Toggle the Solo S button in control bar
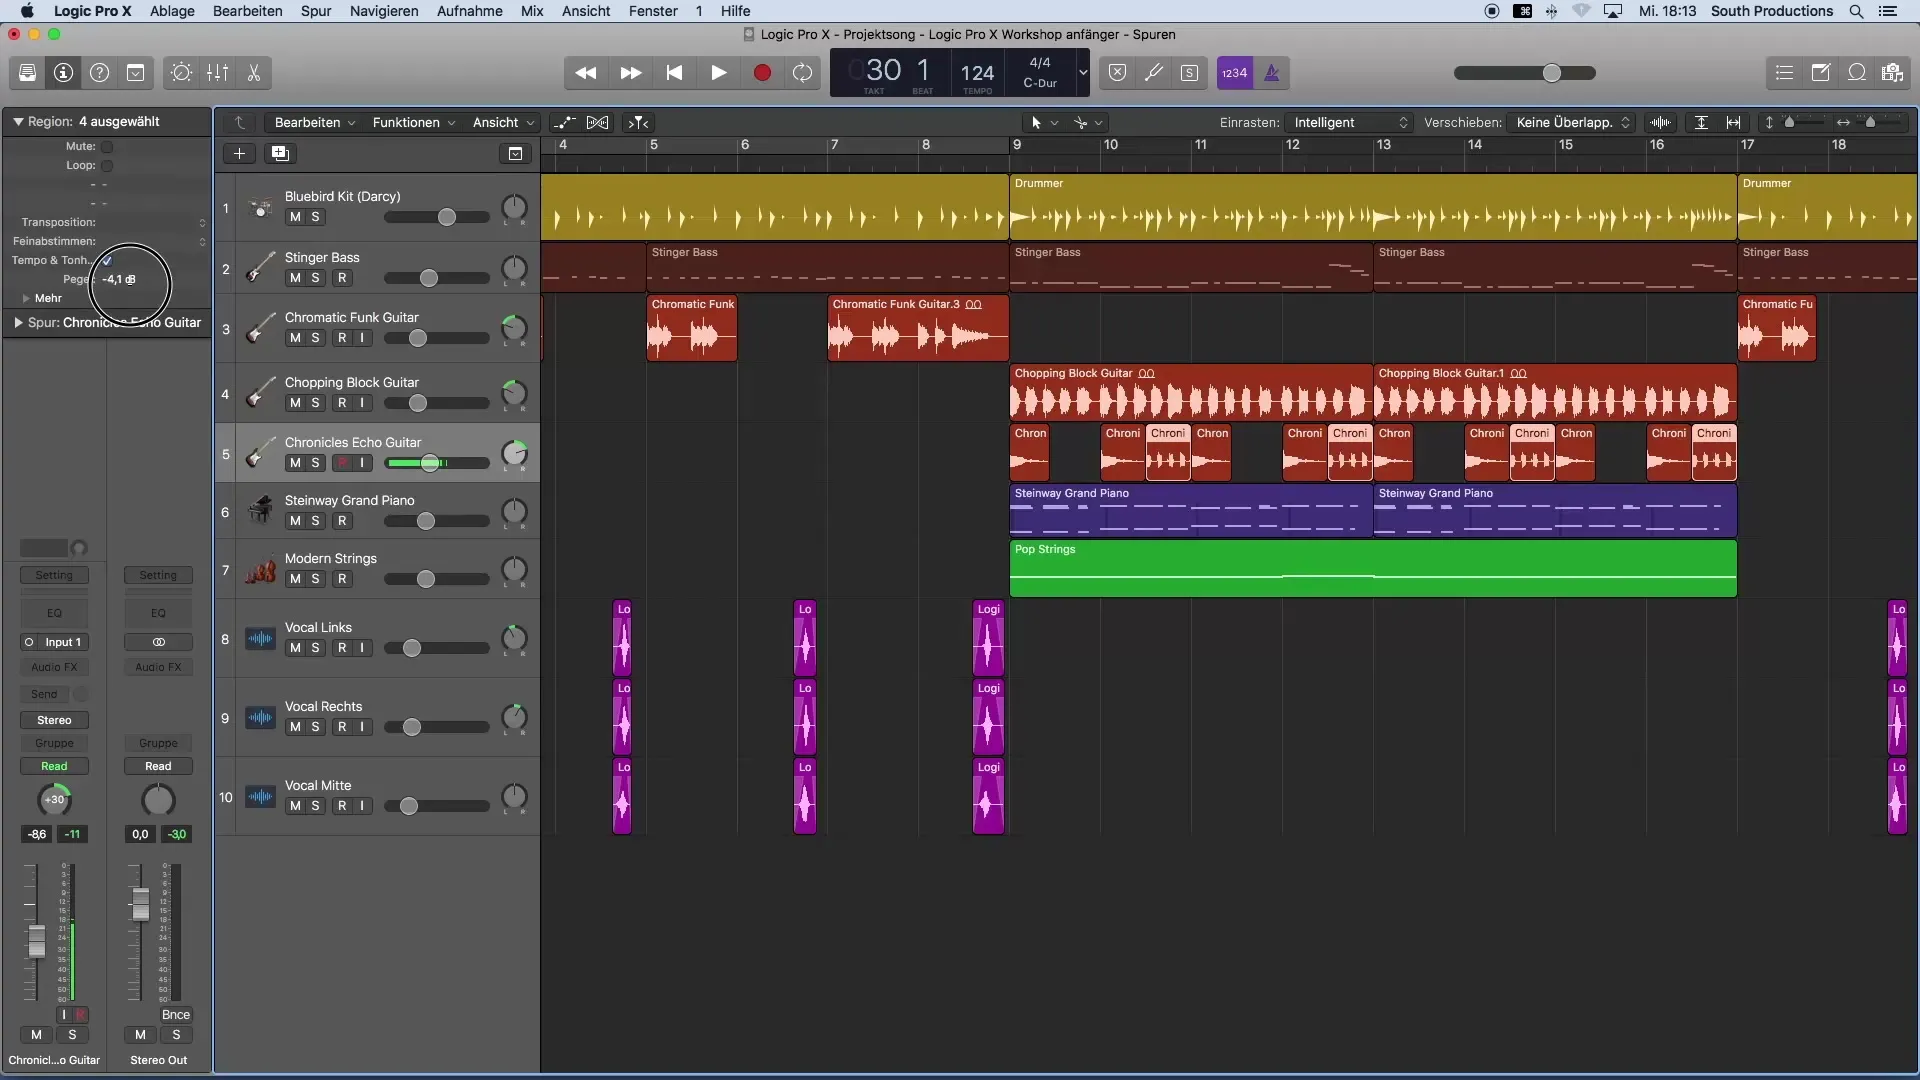Viewport: 1920px width, 1080px height. (x=1190, y=73)
